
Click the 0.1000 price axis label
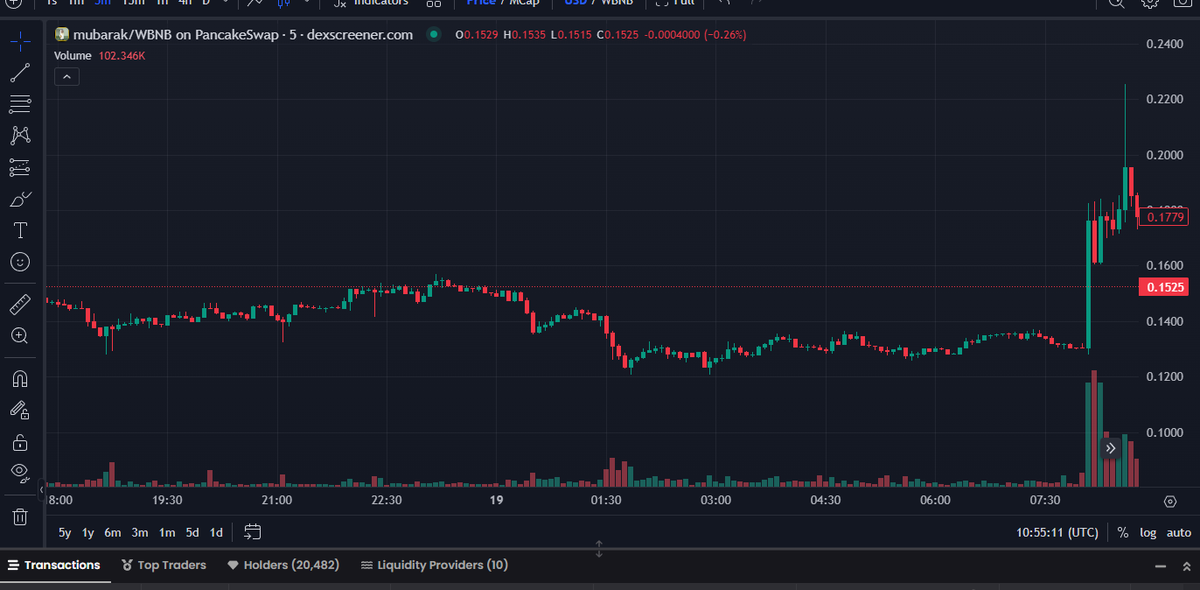(x=1165, y=433)
